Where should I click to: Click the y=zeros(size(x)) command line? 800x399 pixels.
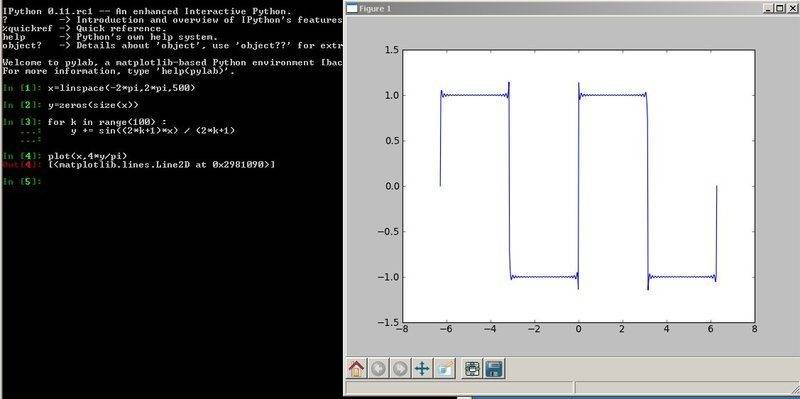93,105
